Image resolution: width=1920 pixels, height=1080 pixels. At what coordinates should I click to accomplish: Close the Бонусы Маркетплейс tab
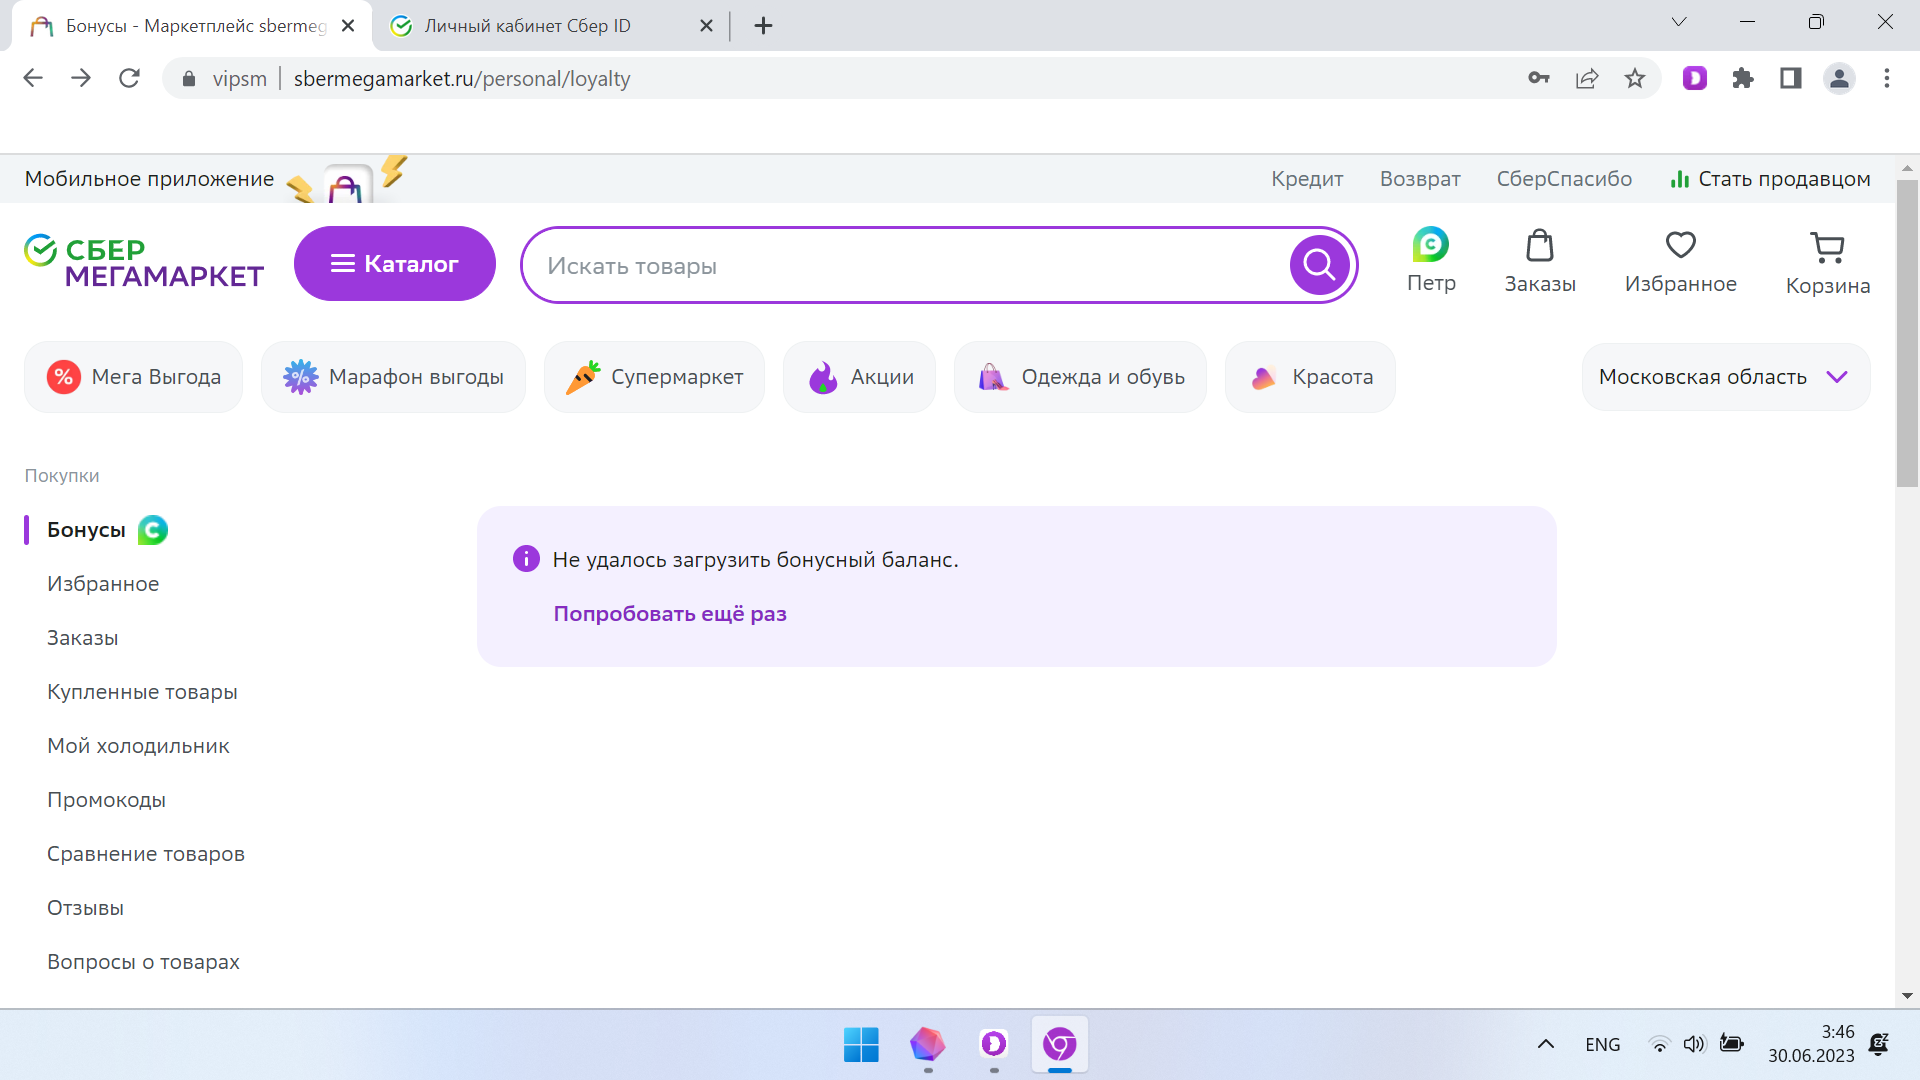point(348,26)
